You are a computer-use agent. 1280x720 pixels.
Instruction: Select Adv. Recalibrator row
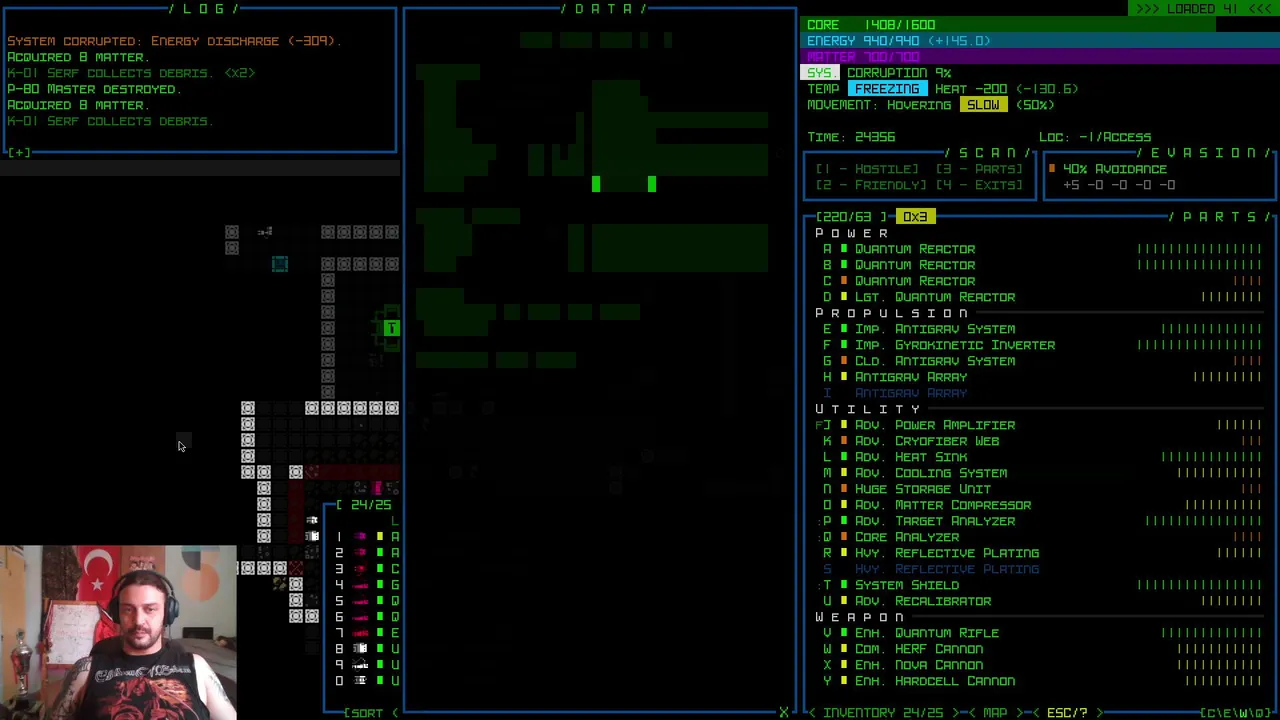click(1040, 601)
